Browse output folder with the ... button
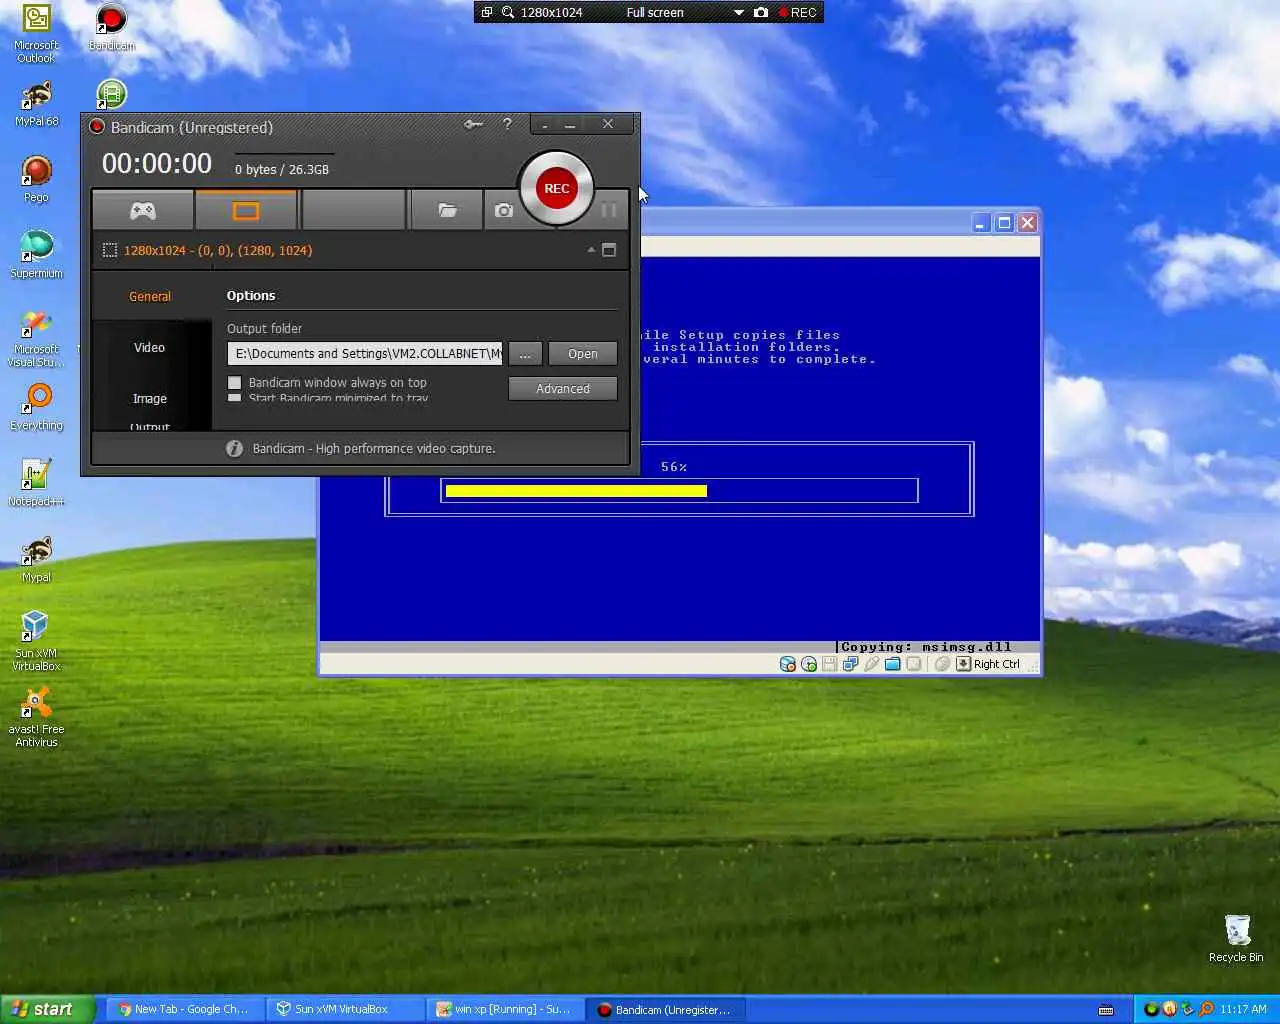1280x1024 pixels. (x=525, y=354)
